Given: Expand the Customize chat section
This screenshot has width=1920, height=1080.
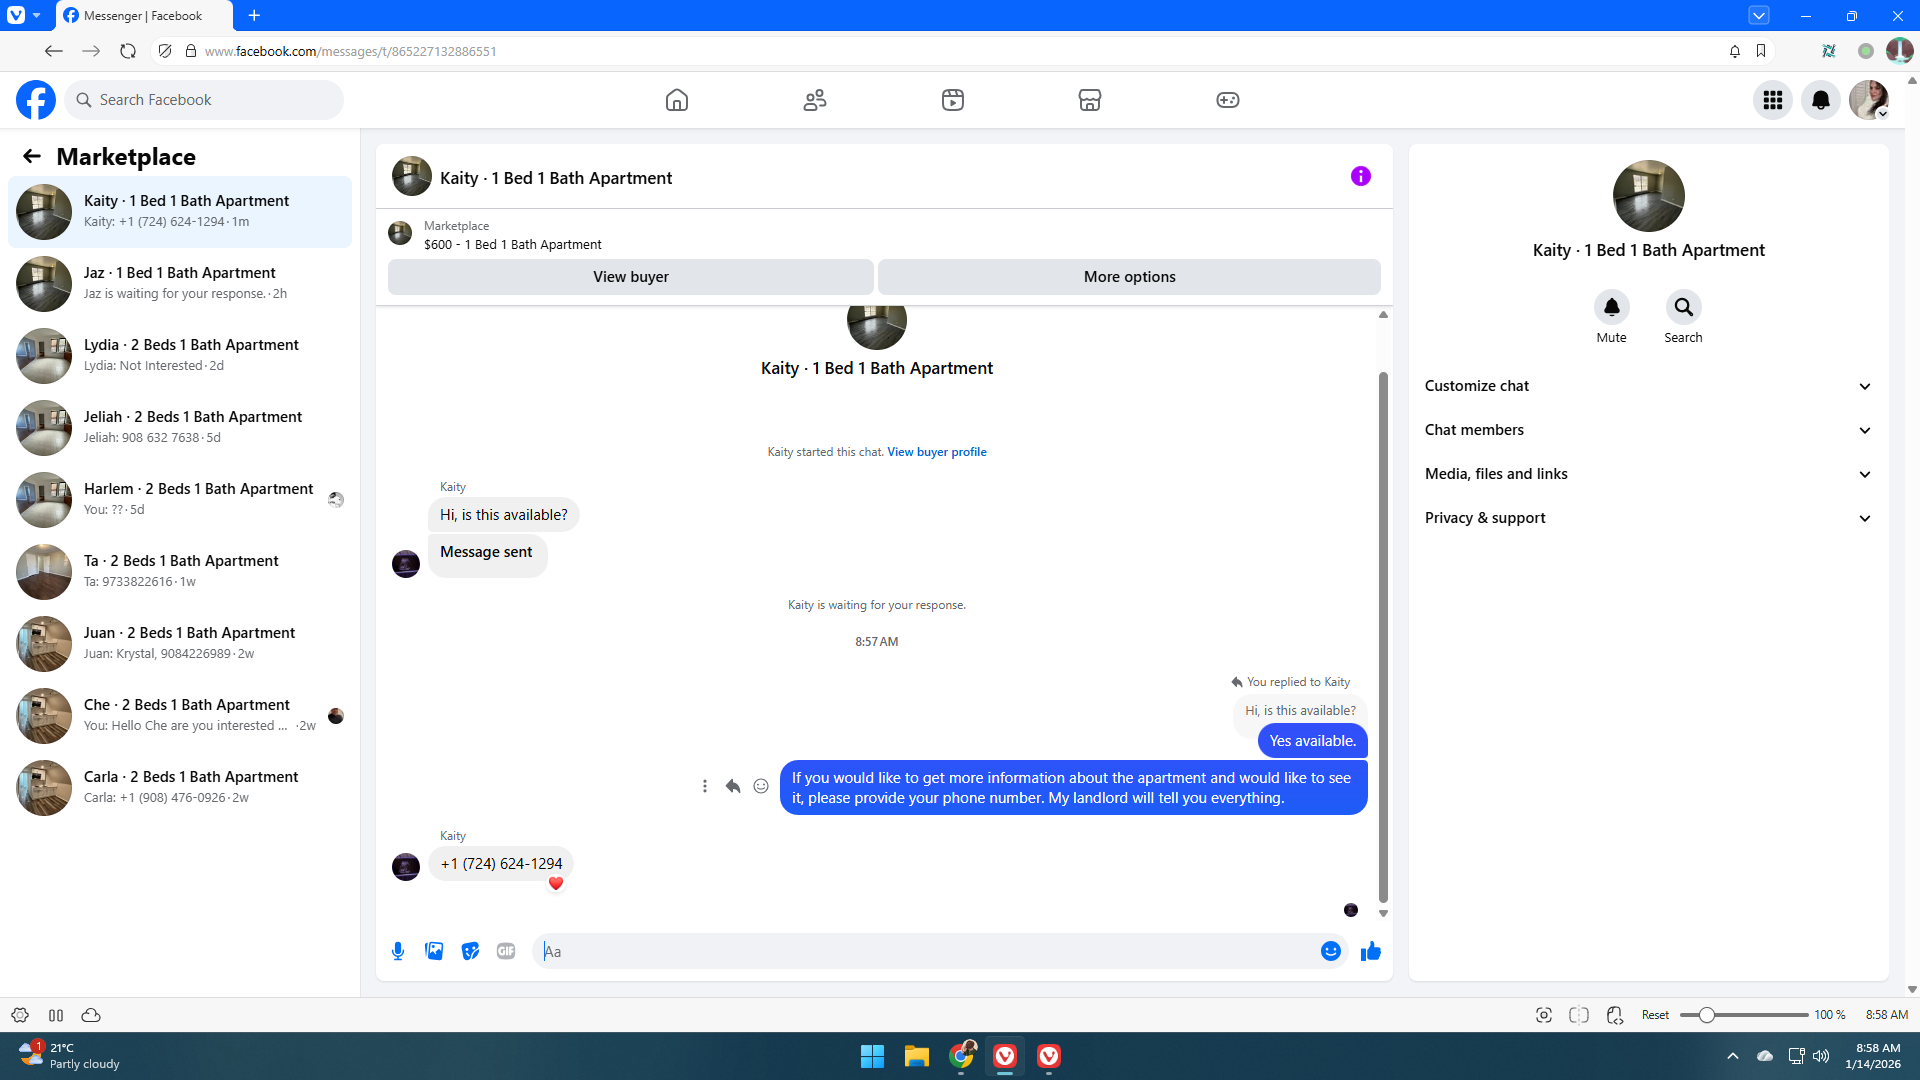Looking at the screenshot, I should (x=1647, y=386).
